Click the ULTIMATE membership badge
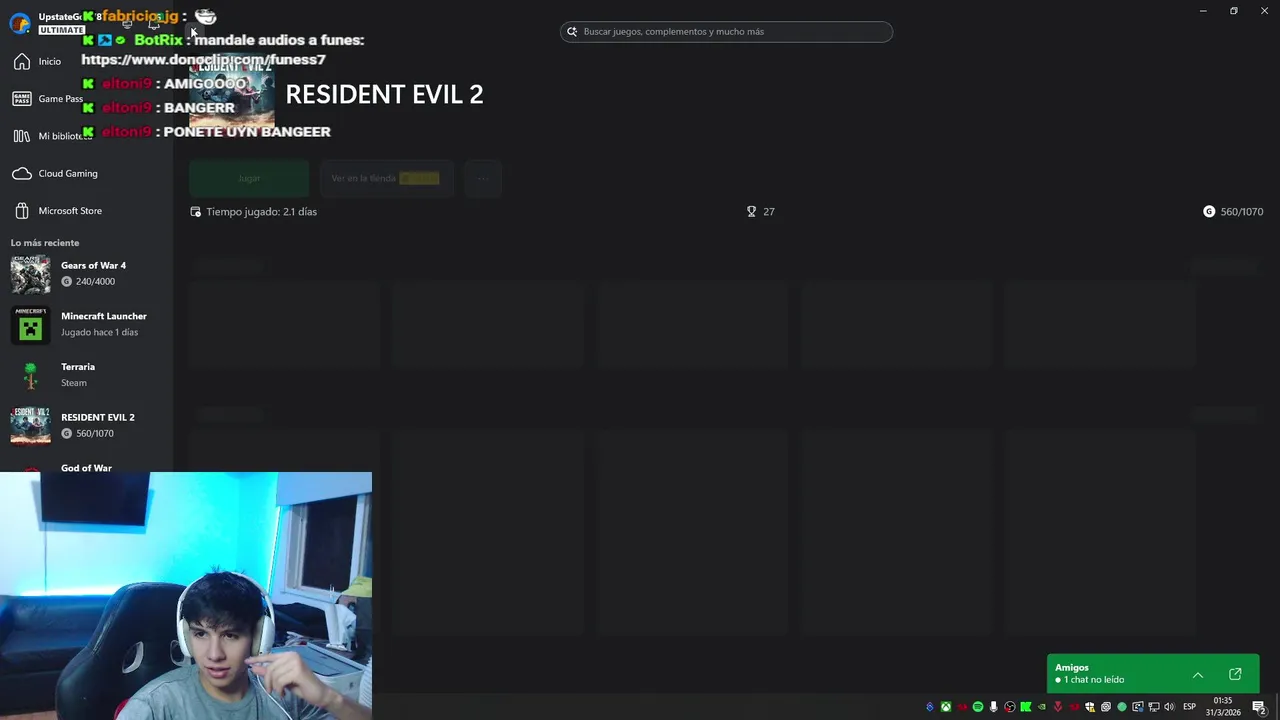The height and width of the screenshot is (720, 1280). coord(61,30)
